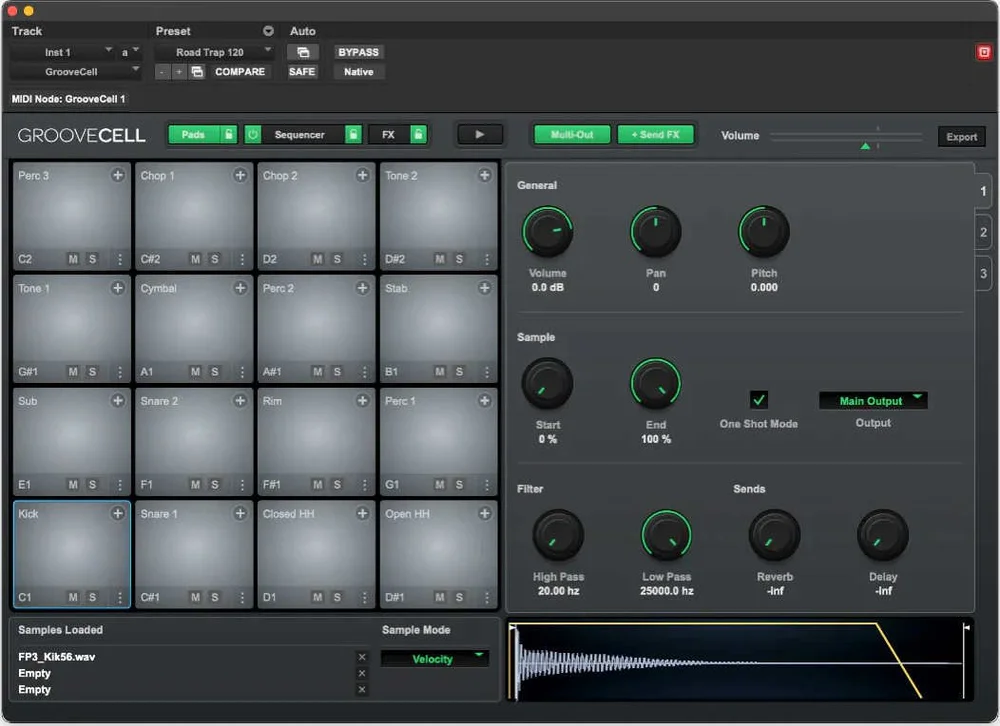Click the lock icon next to Pads
The image size is (1000, 726).
tap(227, 135)
